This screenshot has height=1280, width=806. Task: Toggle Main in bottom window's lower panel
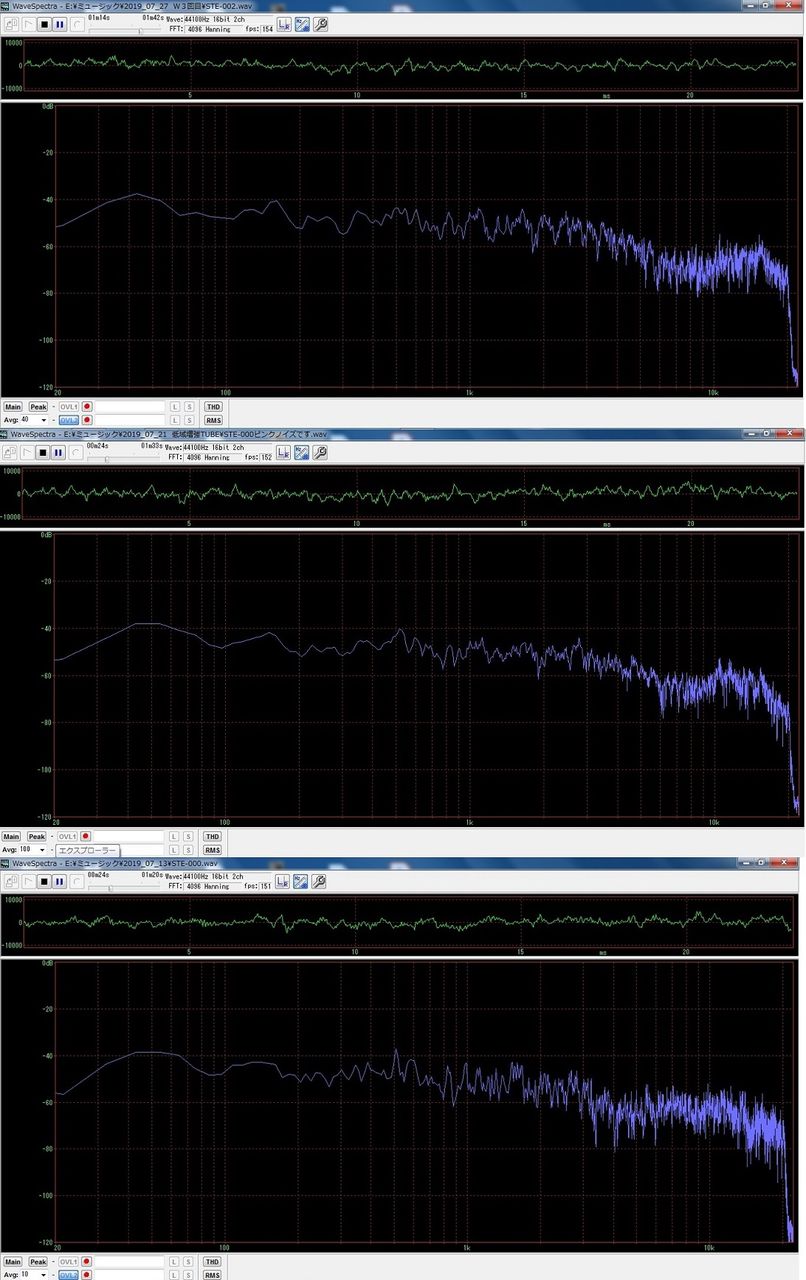tap(13, 1262)
